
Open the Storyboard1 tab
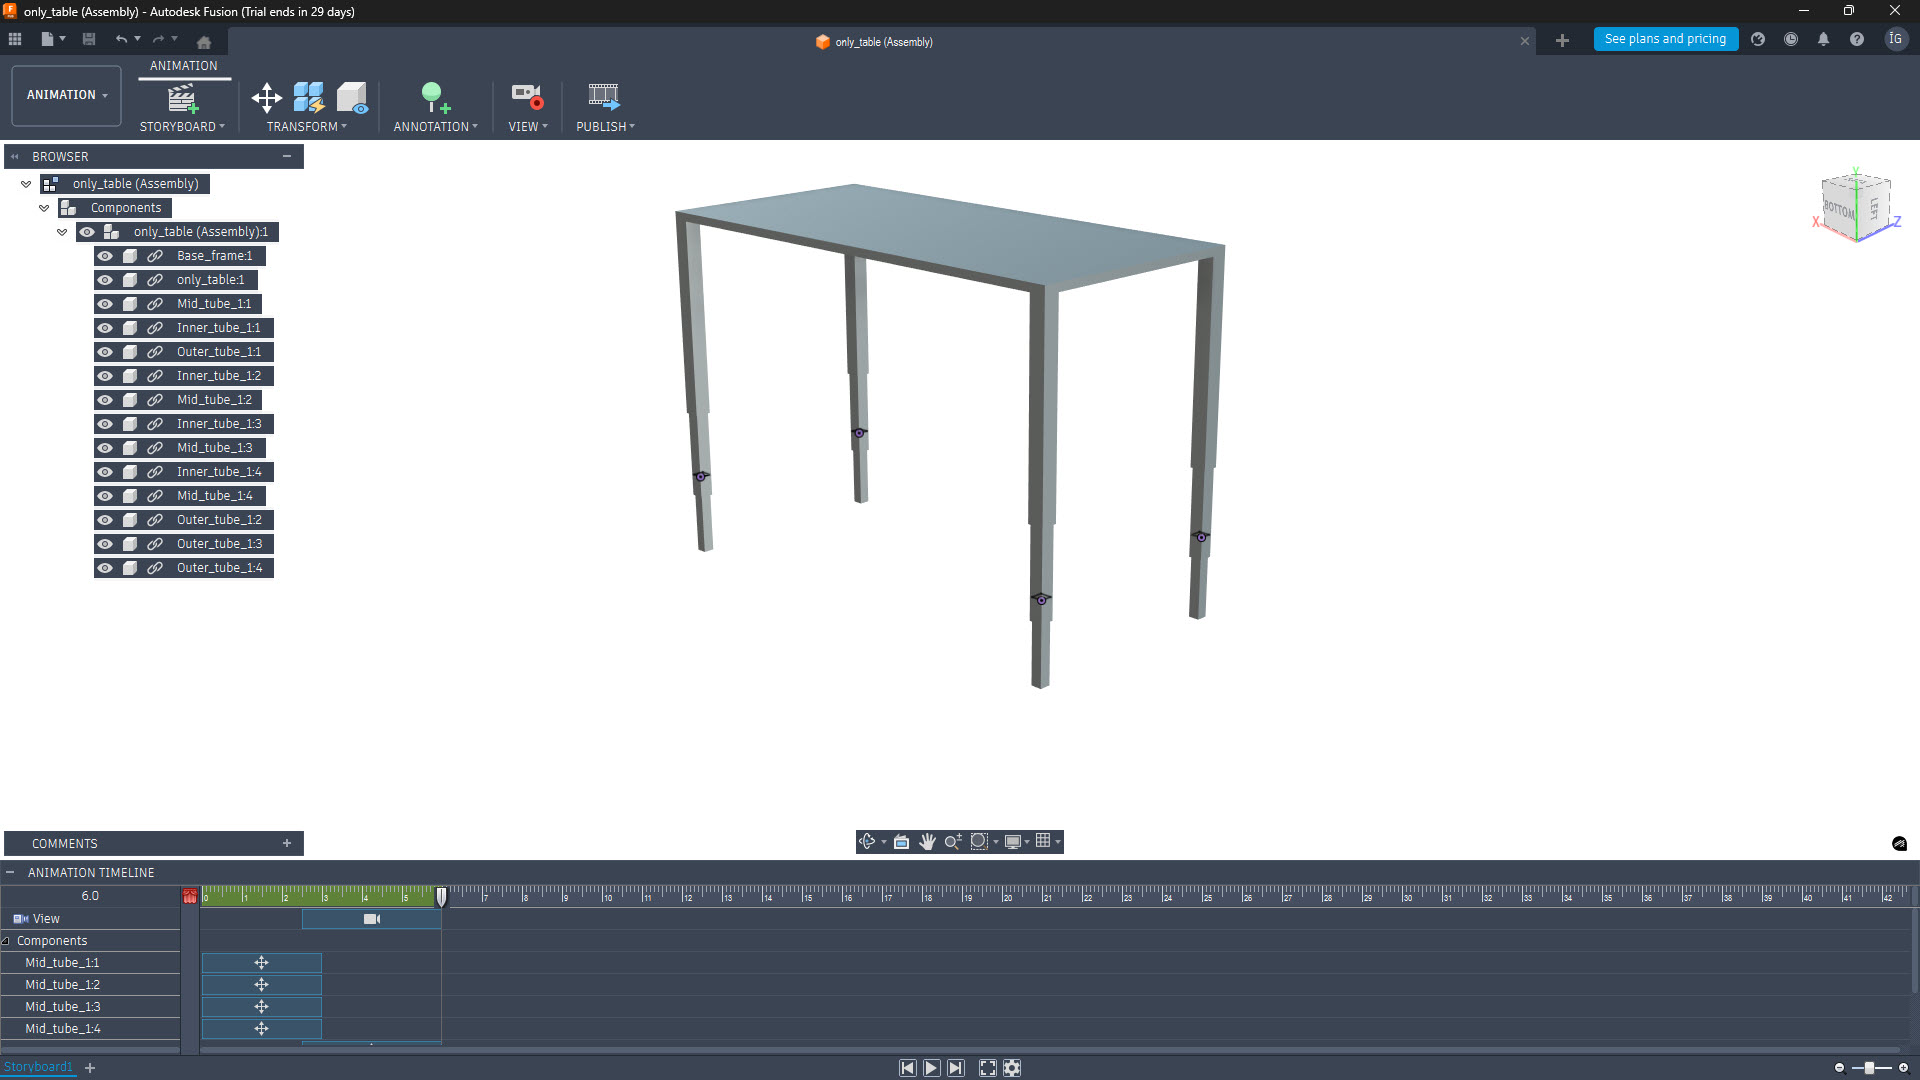39,1066
